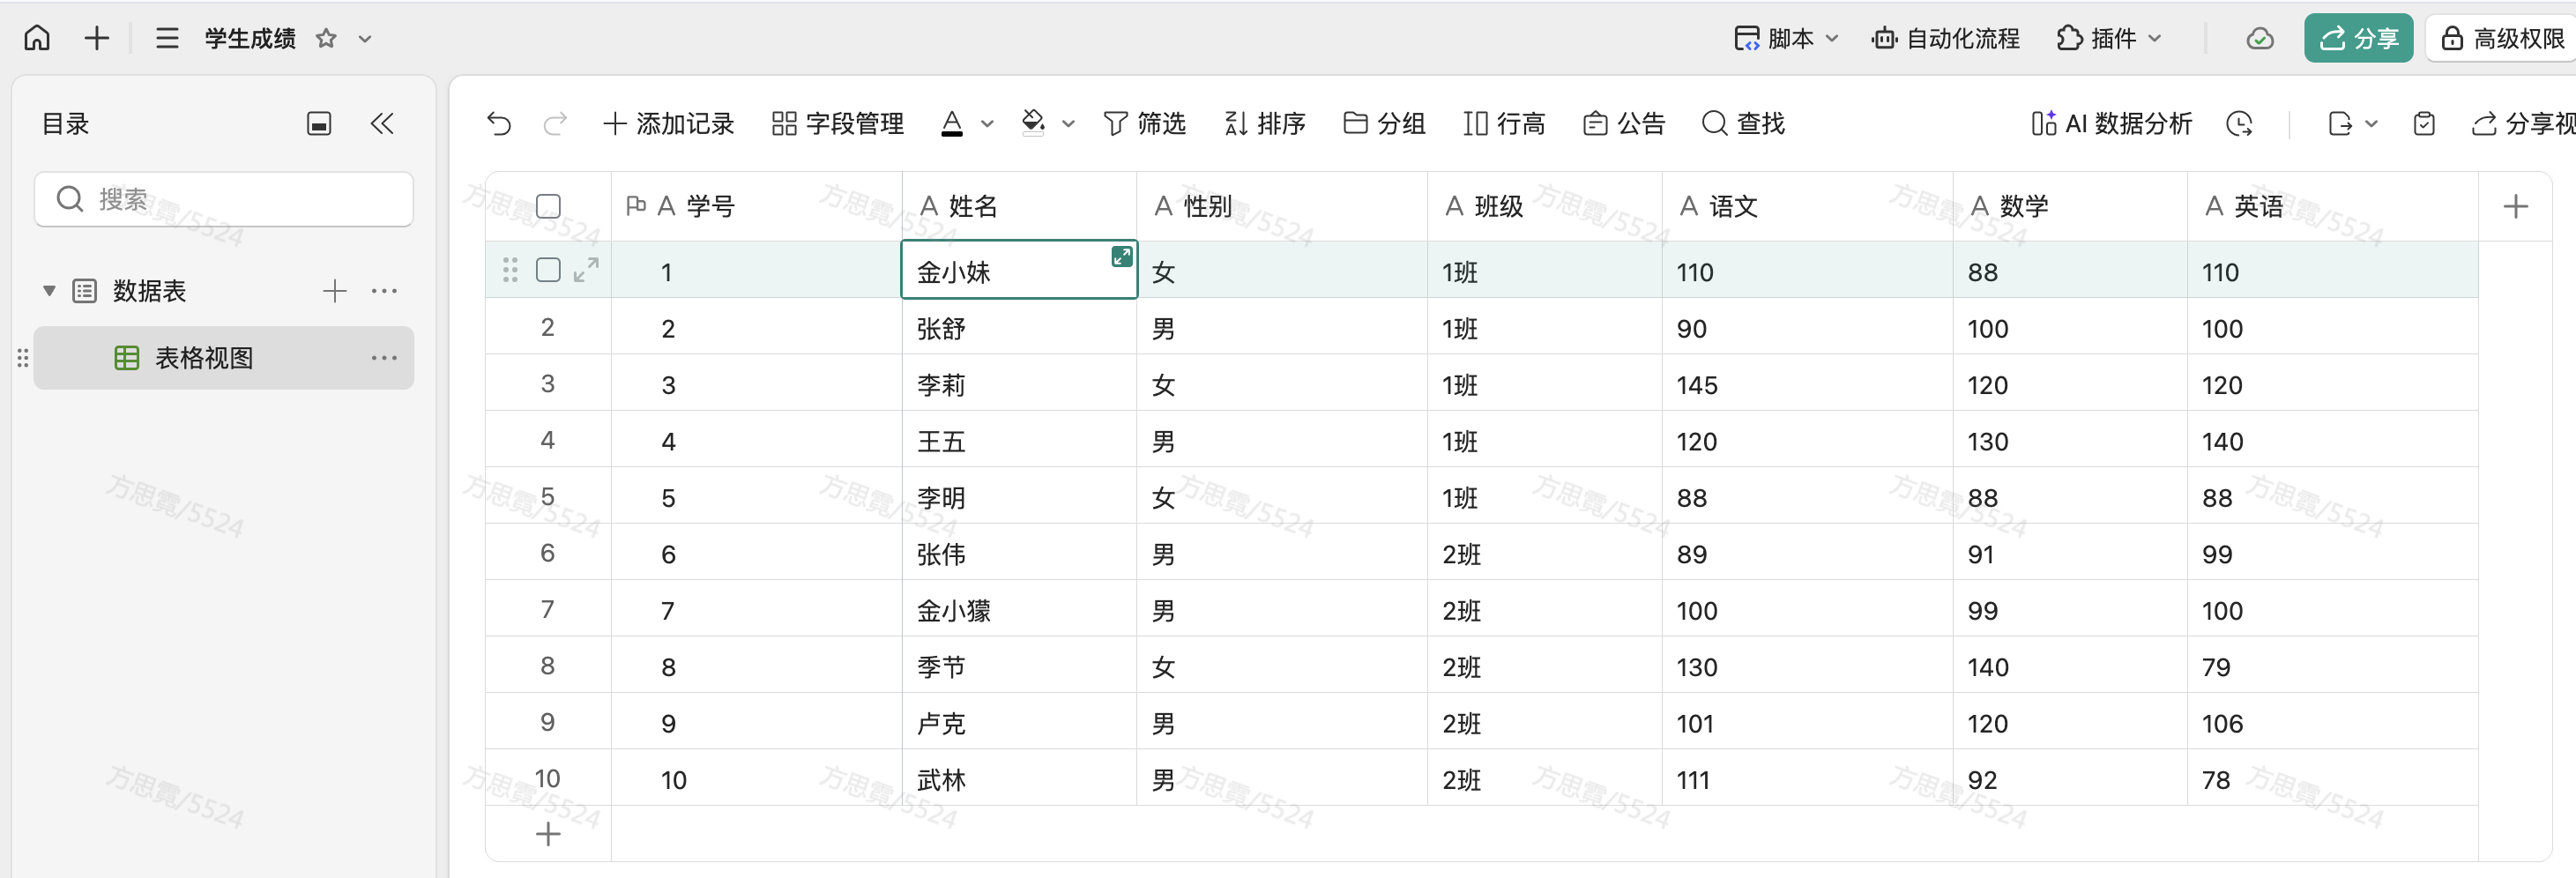Image resolution: width=2576 pixels, height=878 pixels.
Task: Click the home icon
Action: point(37,38)
